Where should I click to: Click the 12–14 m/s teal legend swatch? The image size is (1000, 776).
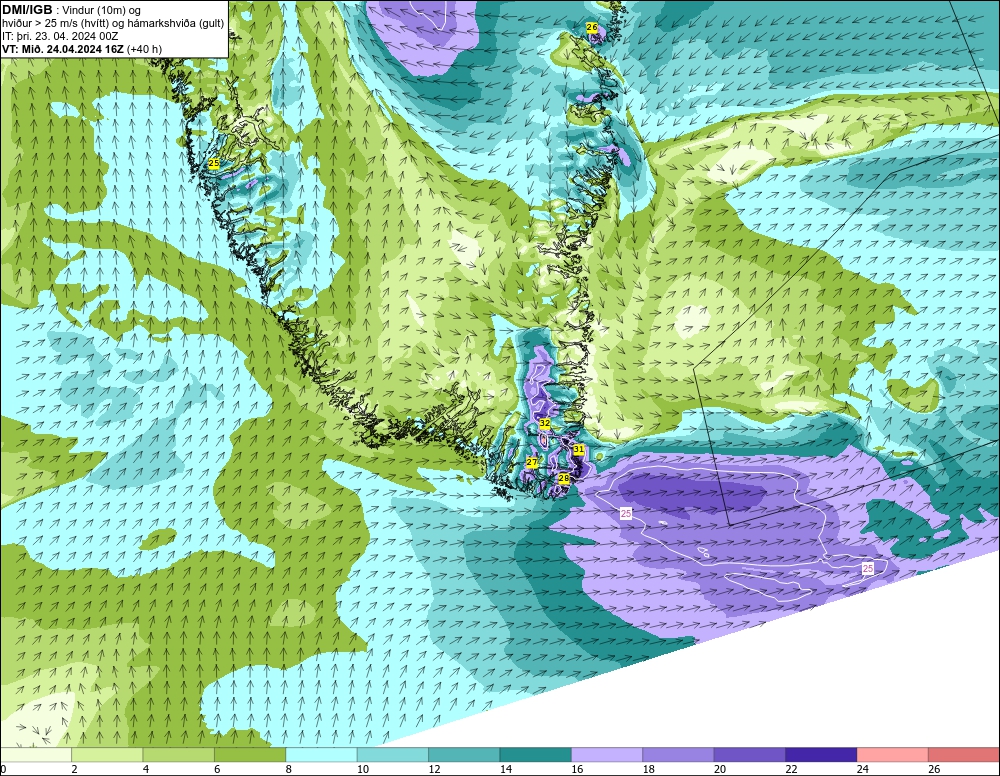pos(464,755)
